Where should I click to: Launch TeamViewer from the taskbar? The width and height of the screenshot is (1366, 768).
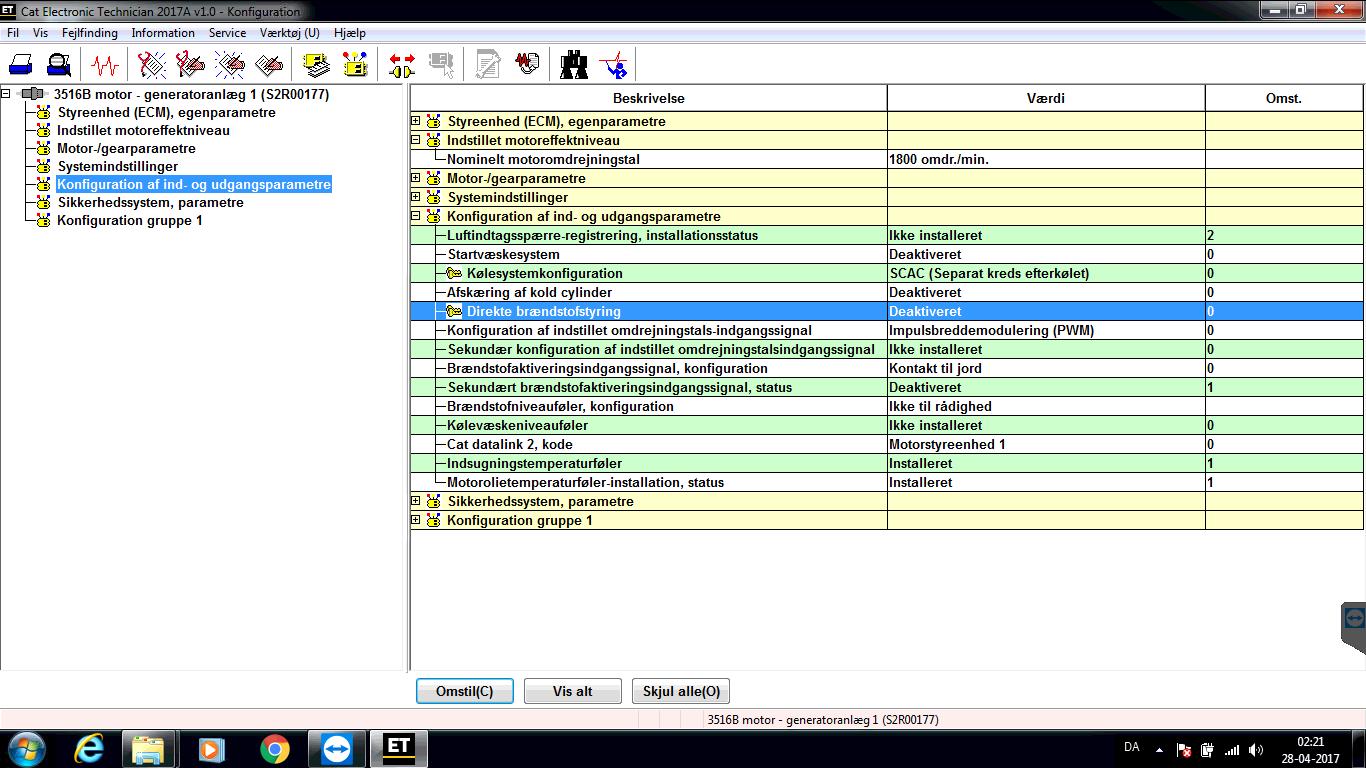click(x=337, y=748)
